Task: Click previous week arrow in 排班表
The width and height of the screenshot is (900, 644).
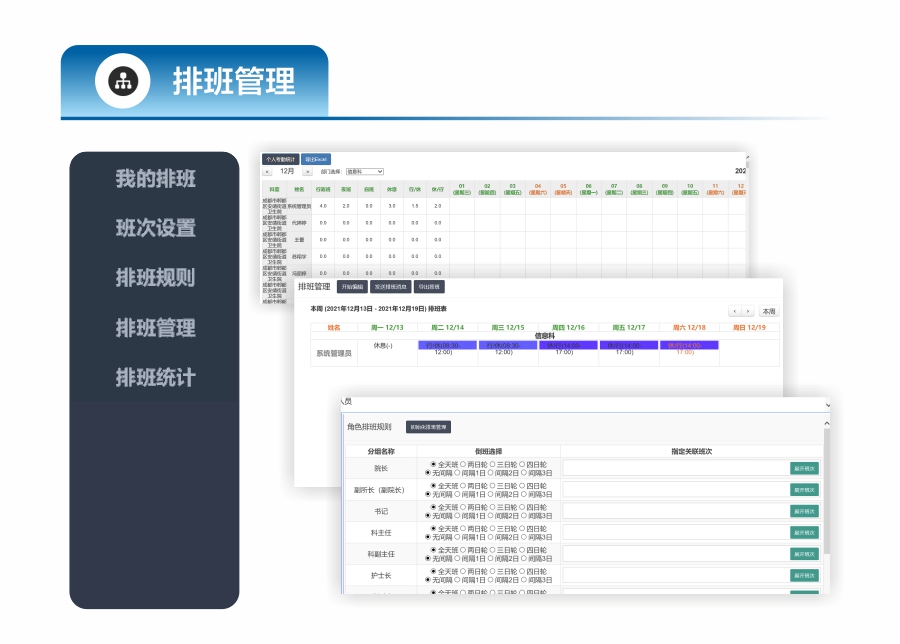Action: (x=735, y=312)
